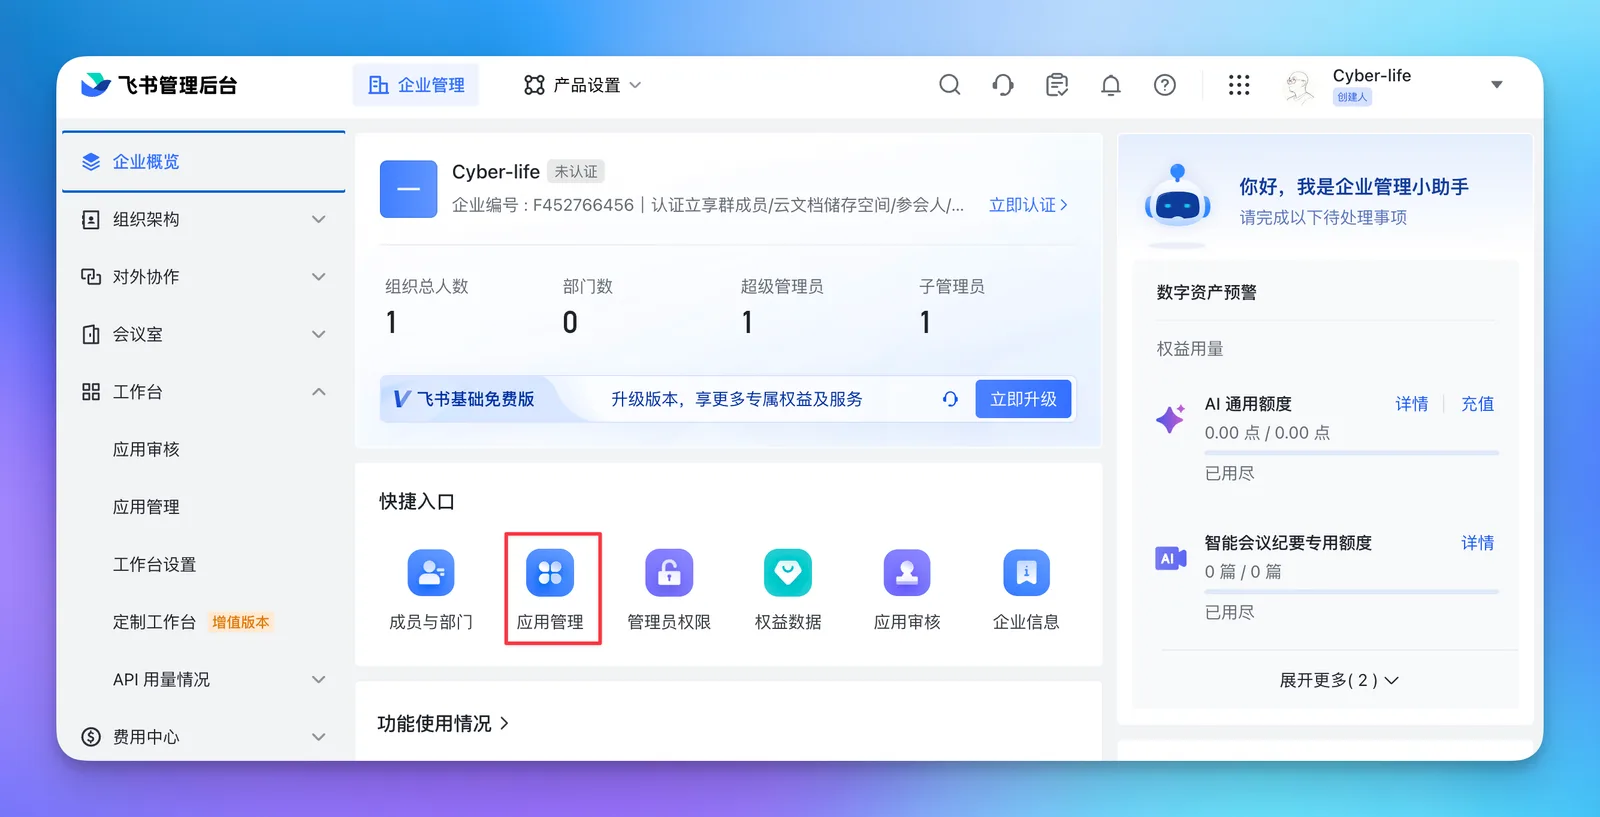Click the 超级管理员 count
The image size is (1600, 817).
click(747, 322)
